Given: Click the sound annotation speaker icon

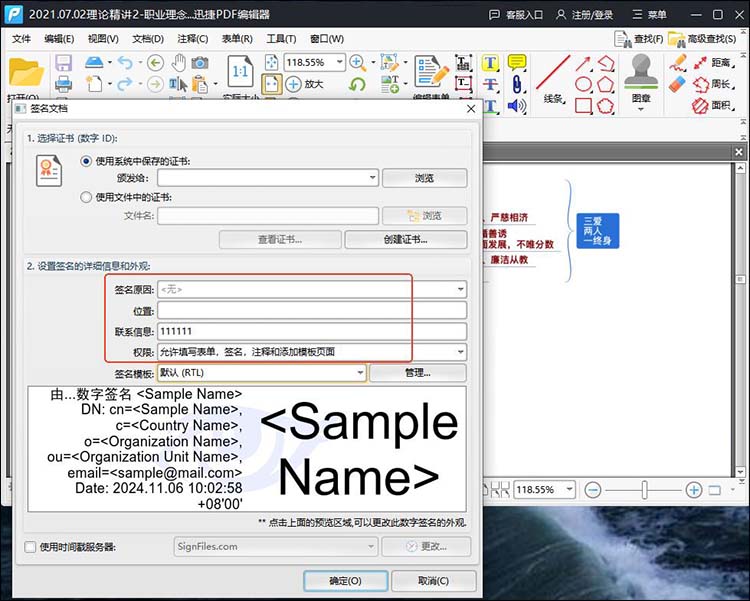Looking at the screenshot, I should [517, 106].
